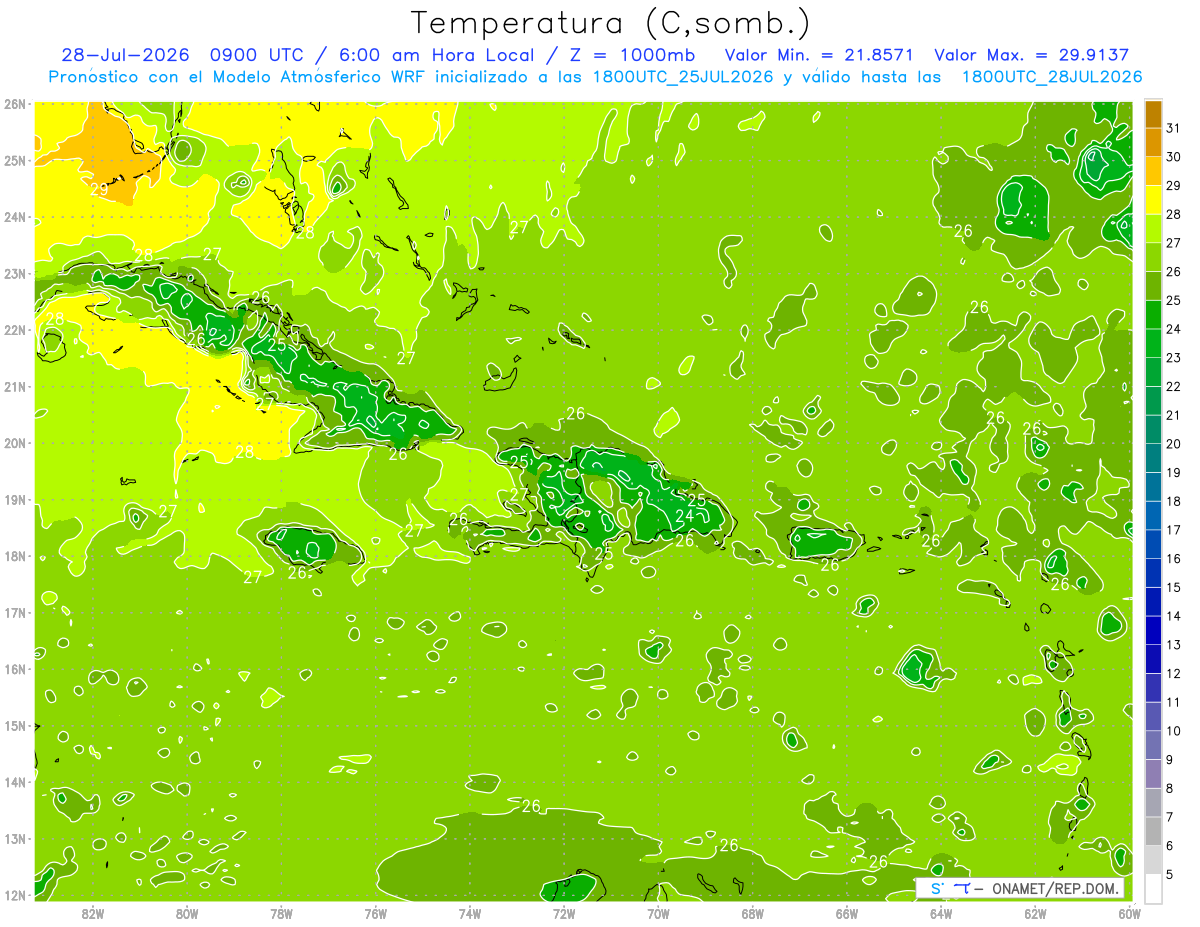Screen dimensions: 1200x927
Task: Click the '19N' latitude axis label
Action: [14, 500]
